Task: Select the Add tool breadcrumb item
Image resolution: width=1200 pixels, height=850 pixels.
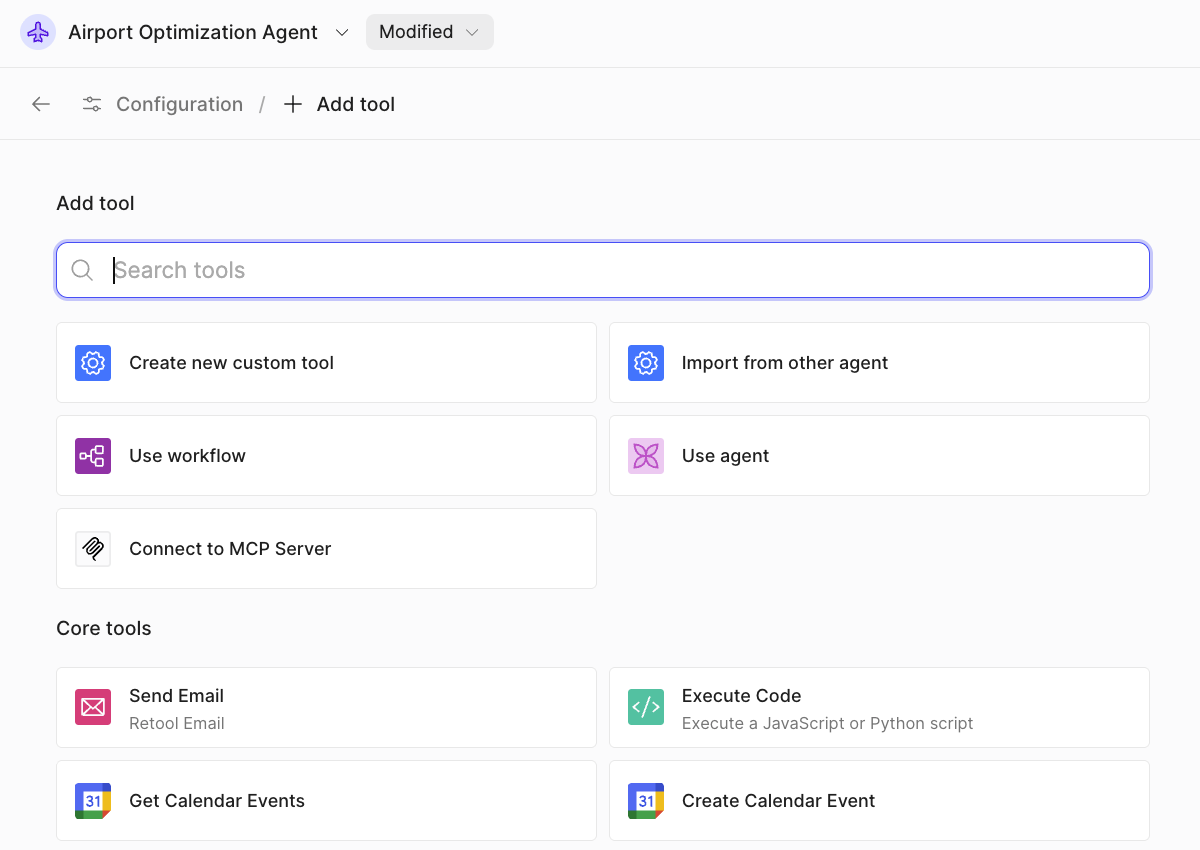Action: [356, 103]
